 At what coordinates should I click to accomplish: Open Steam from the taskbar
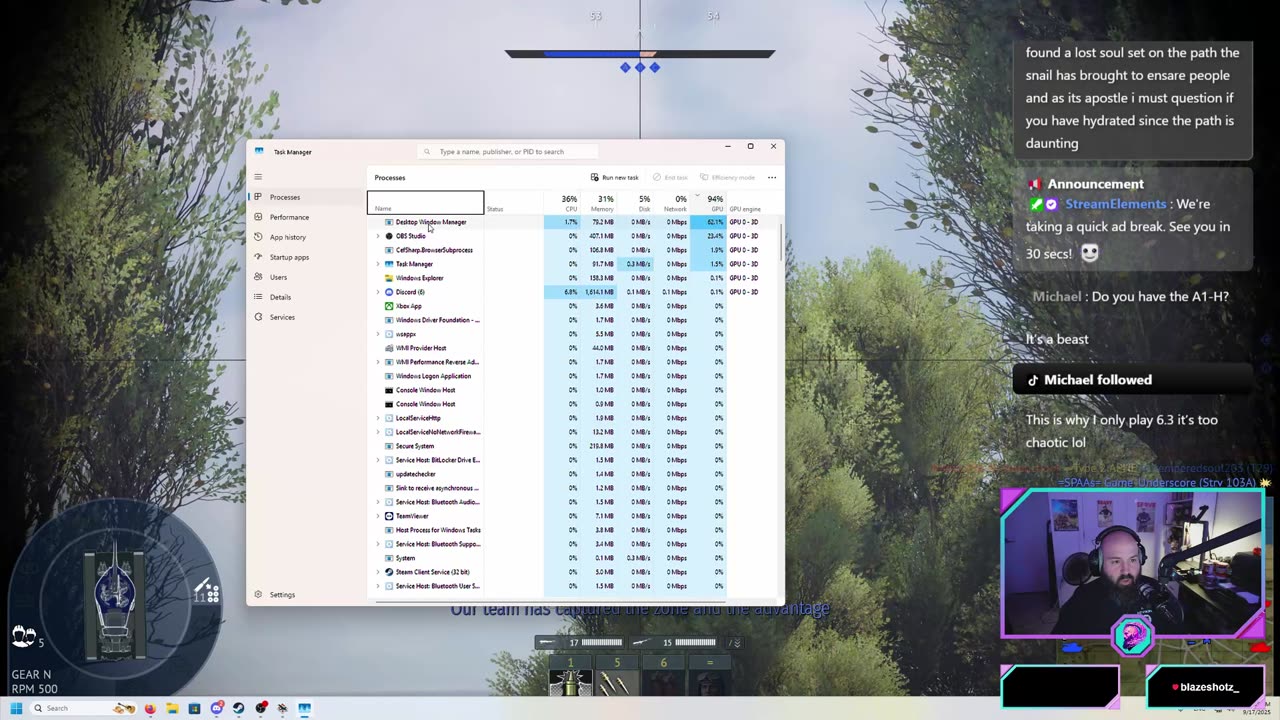(238, 708)
